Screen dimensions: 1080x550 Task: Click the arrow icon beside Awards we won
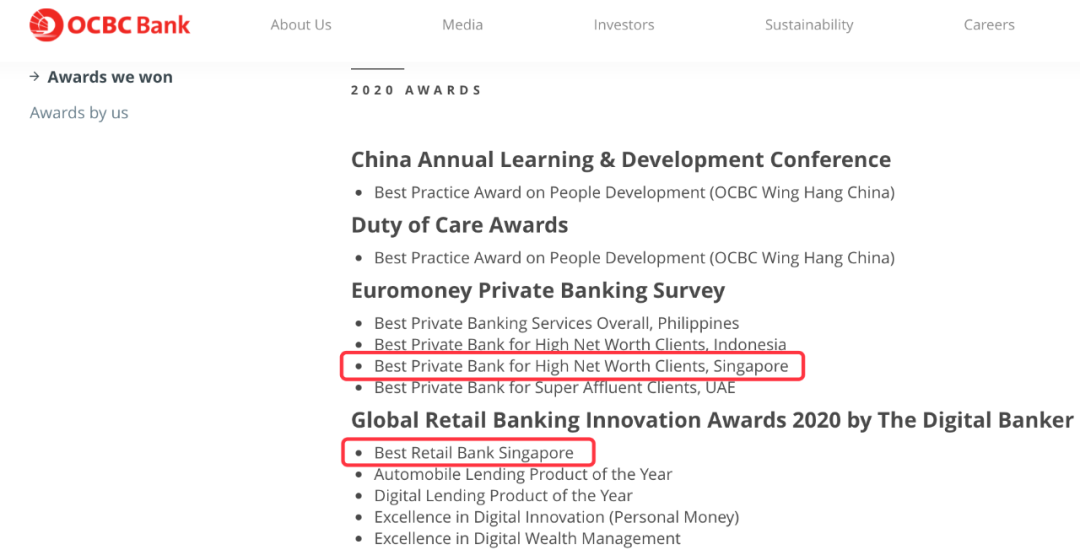pos(34,77)
